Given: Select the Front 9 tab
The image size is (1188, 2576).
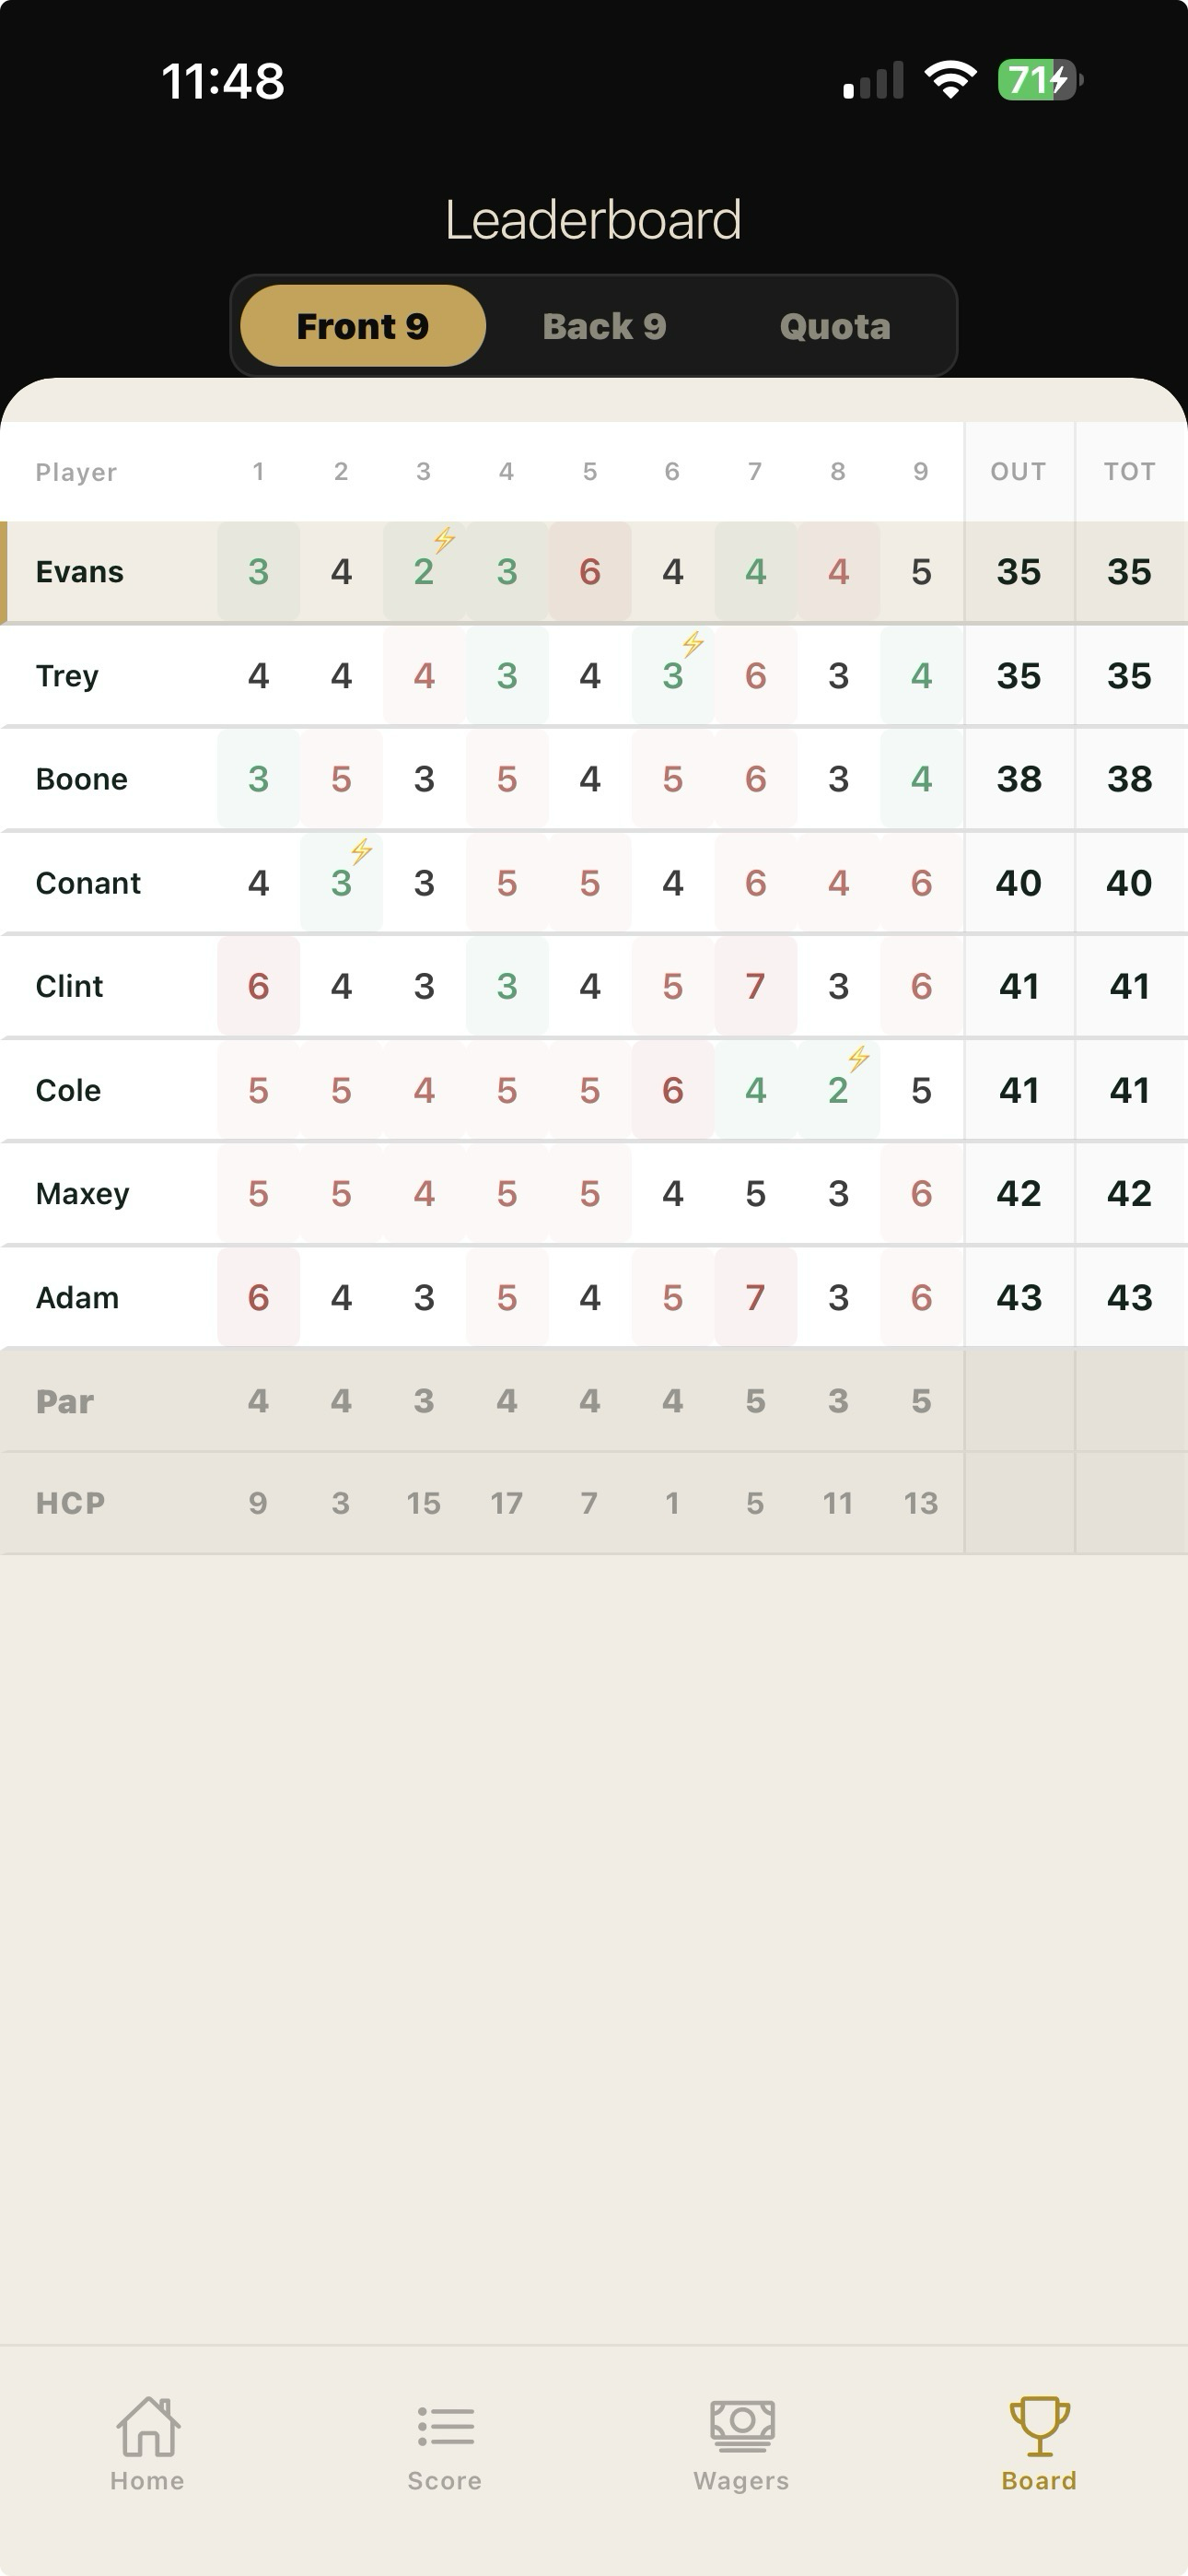Looking at the screenshot, I should pyautogui.click(x=361, y=325).
